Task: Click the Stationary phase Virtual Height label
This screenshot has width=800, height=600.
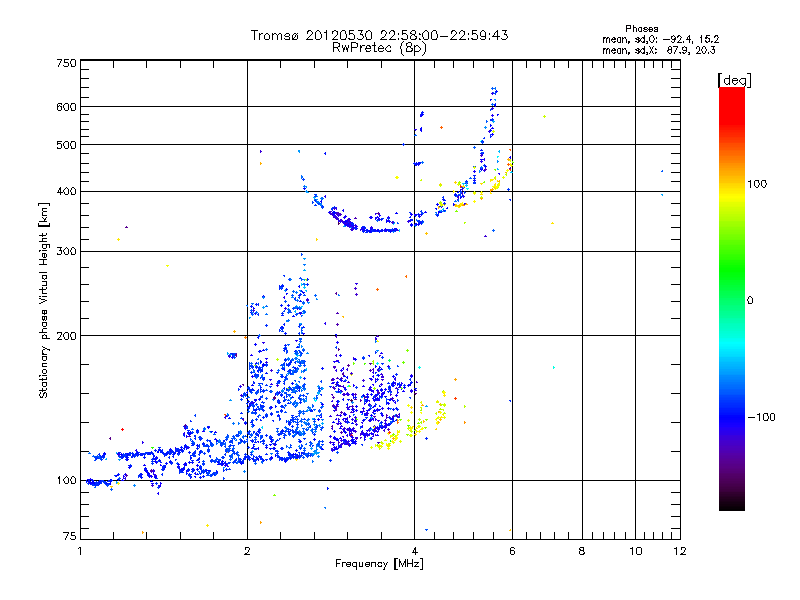Action: pos(44,301)
